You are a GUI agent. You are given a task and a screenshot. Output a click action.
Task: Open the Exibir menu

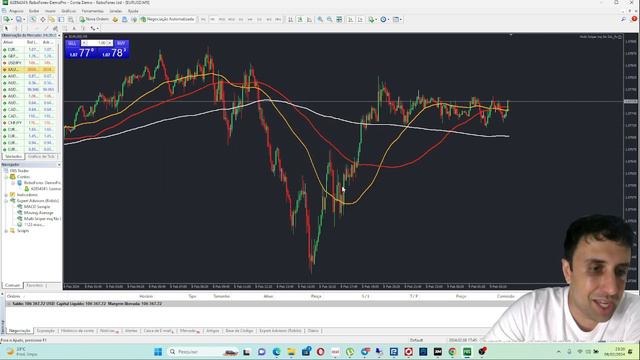point(34,11)
